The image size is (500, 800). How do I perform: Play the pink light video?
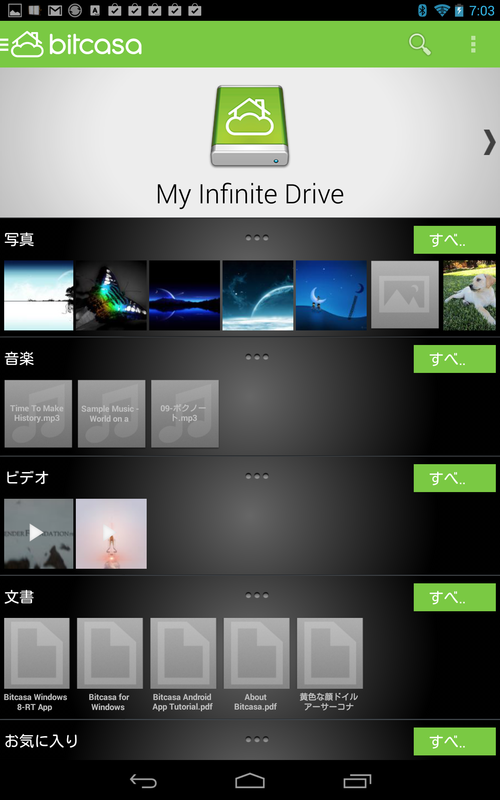tap(111, 534)
